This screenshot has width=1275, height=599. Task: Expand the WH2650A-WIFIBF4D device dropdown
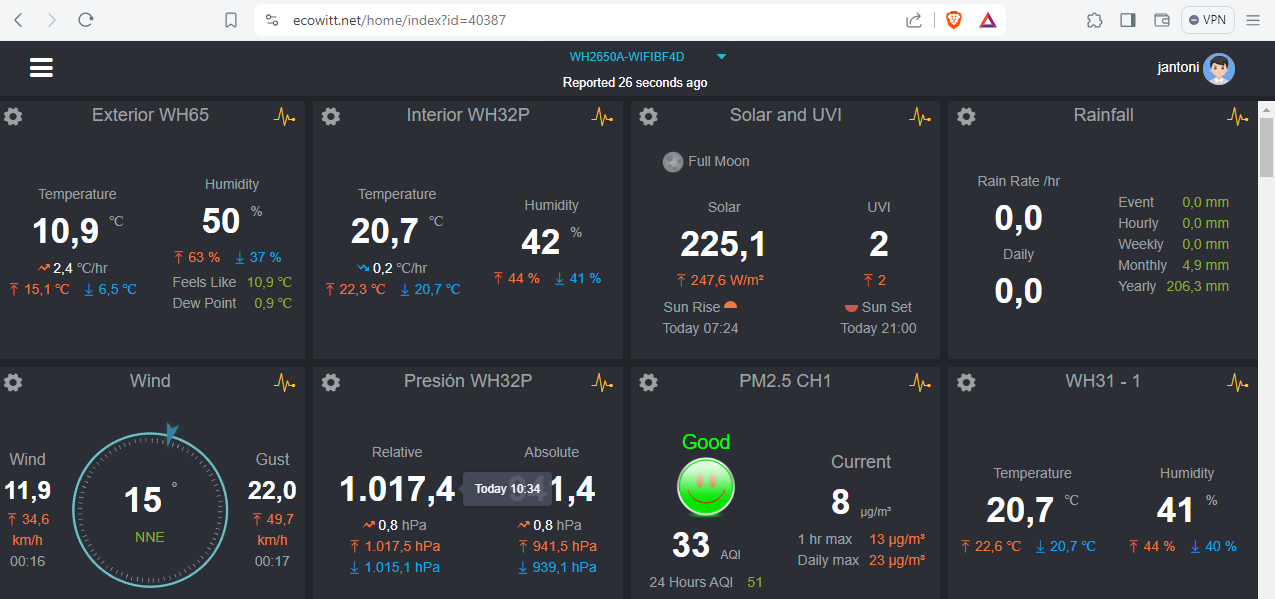[x=627, y=57]
